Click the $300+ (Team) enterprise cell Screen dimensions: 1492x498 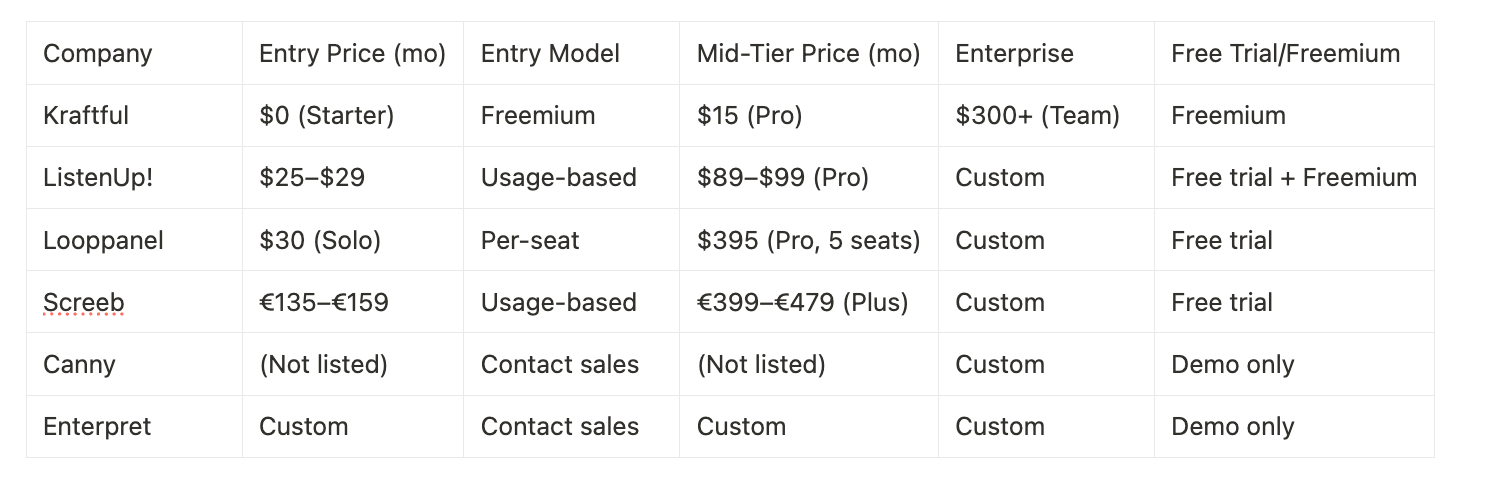pos(1037,116)
